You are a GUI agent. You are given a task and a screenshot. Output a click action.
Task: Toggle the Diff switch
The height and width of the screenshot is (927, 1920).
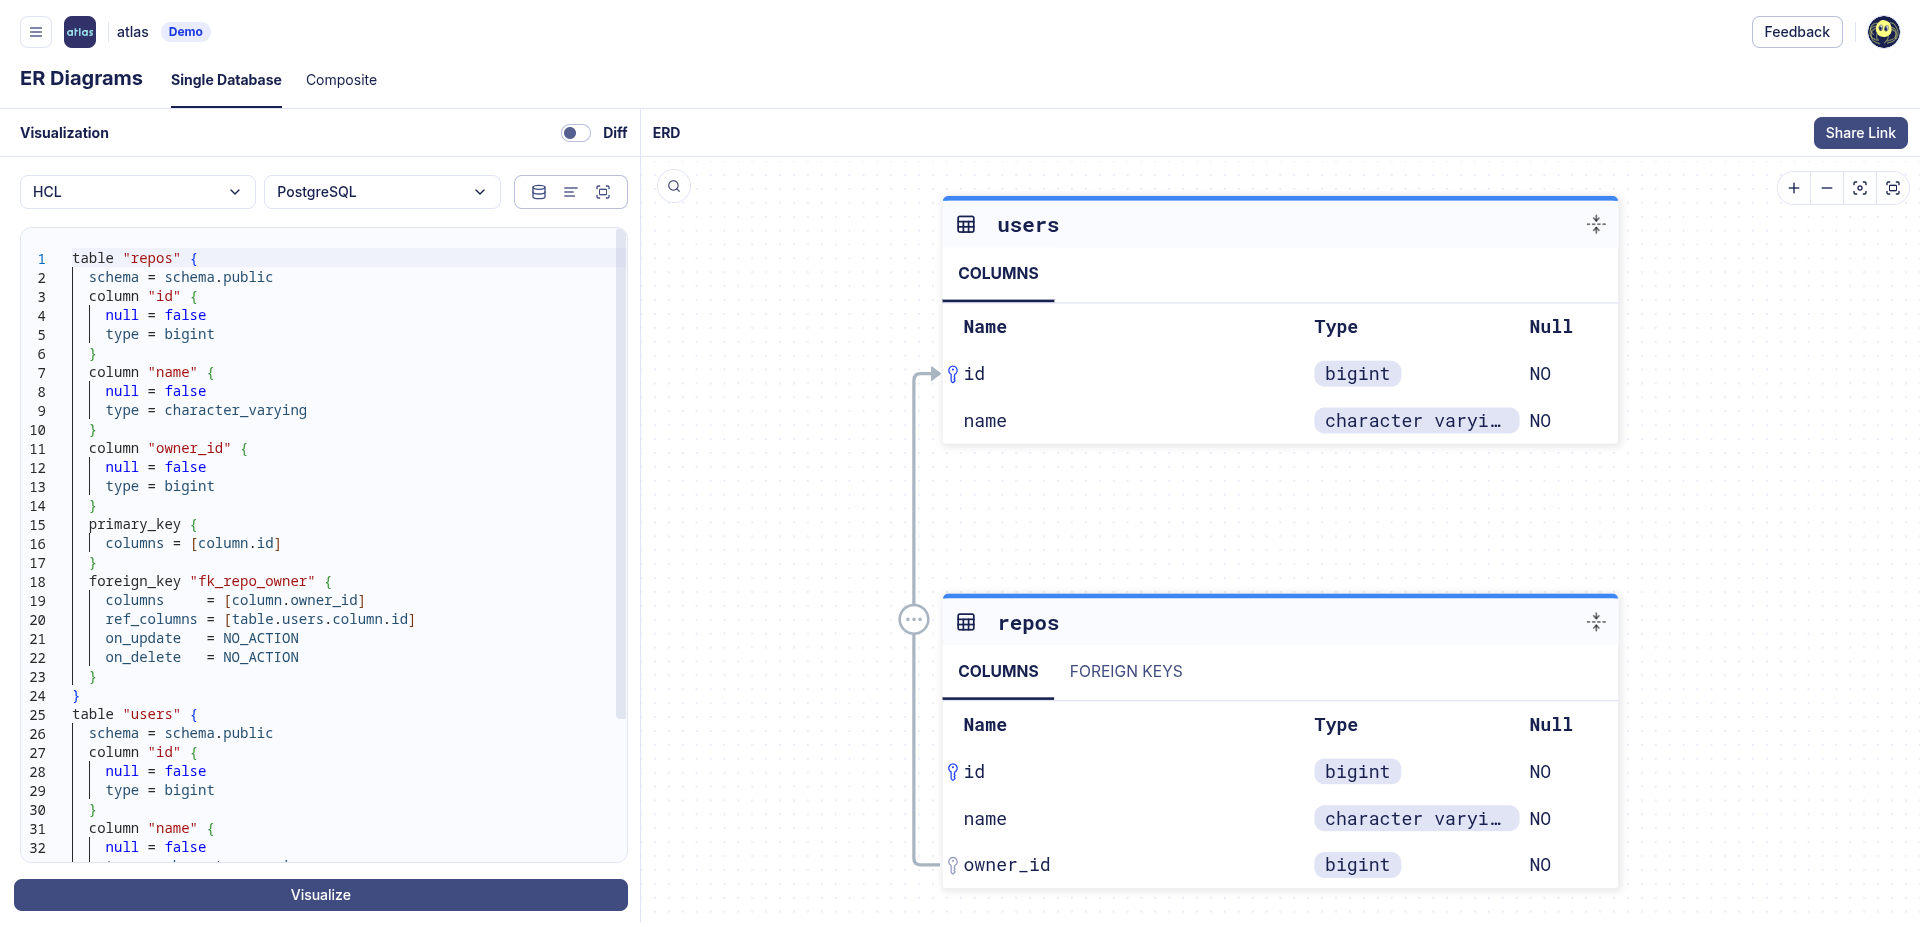[575, 133]
